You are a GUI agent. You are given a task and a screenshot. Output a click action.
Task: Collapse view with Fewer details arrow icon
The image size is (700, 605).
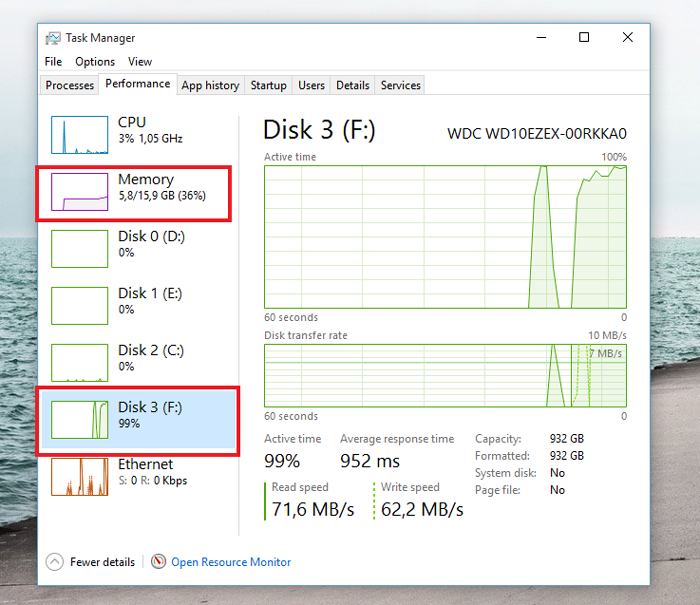click(54, 562)
